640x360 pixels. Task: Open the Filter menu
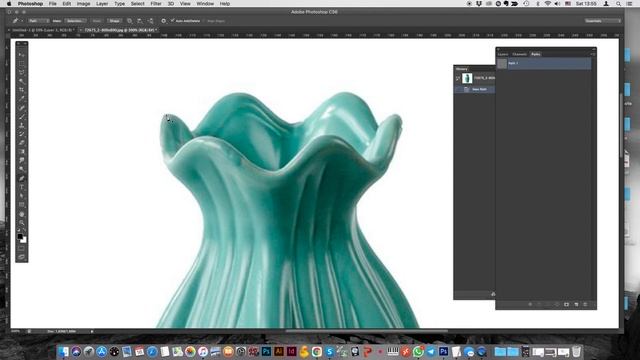click(156, 4)
